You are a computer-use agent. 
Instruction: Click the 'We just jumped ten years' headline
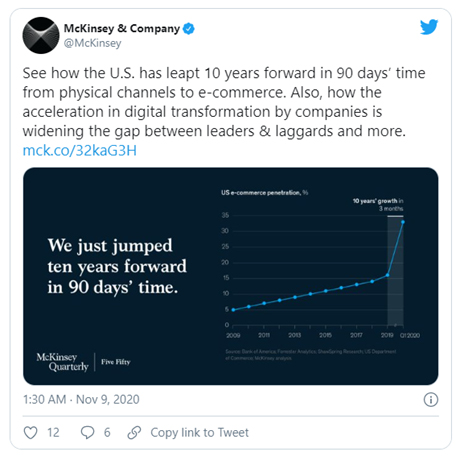pos(117,266)
